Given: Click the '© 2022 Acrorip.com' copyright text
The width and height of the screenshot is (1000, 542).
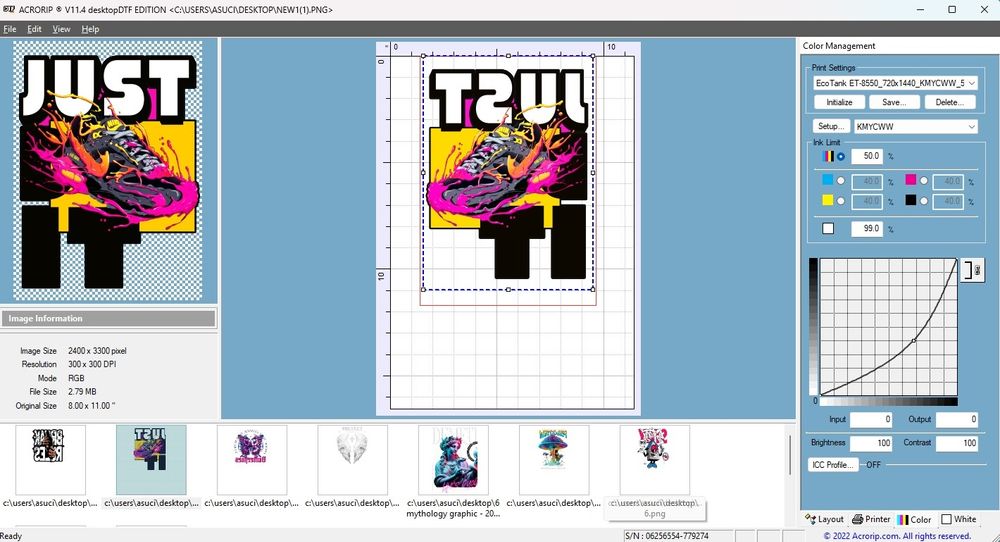Looking at the screenshot, I should [x=897, y=536].
